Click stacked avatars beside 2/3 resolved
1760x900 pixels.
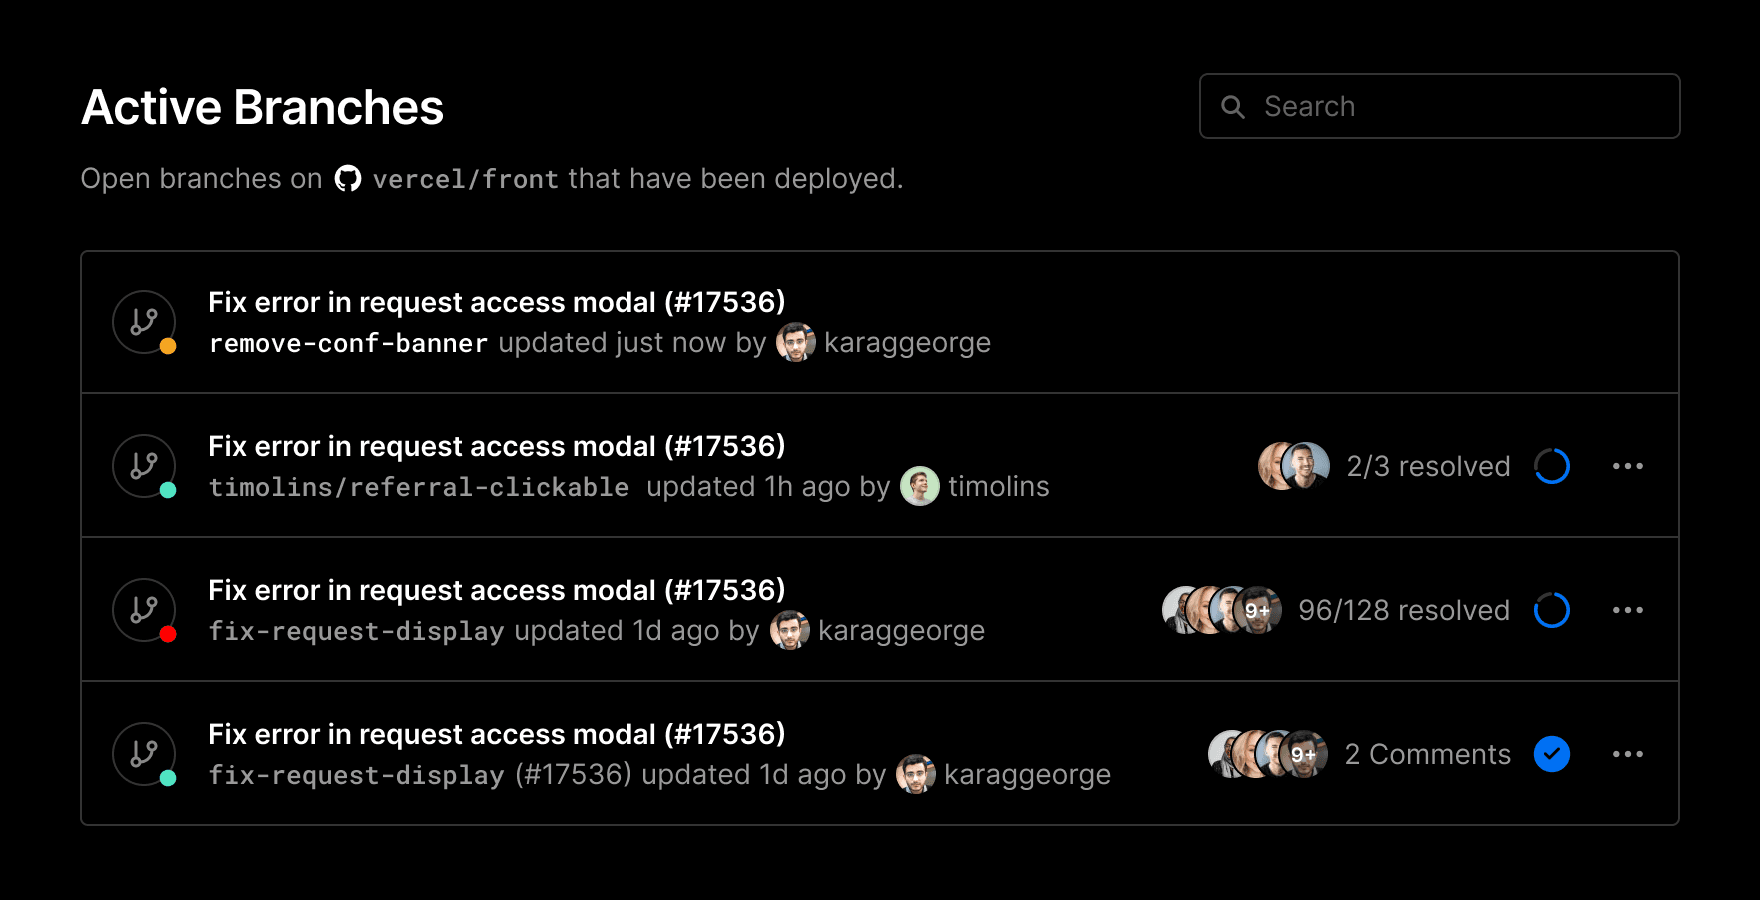[1294, 466]
